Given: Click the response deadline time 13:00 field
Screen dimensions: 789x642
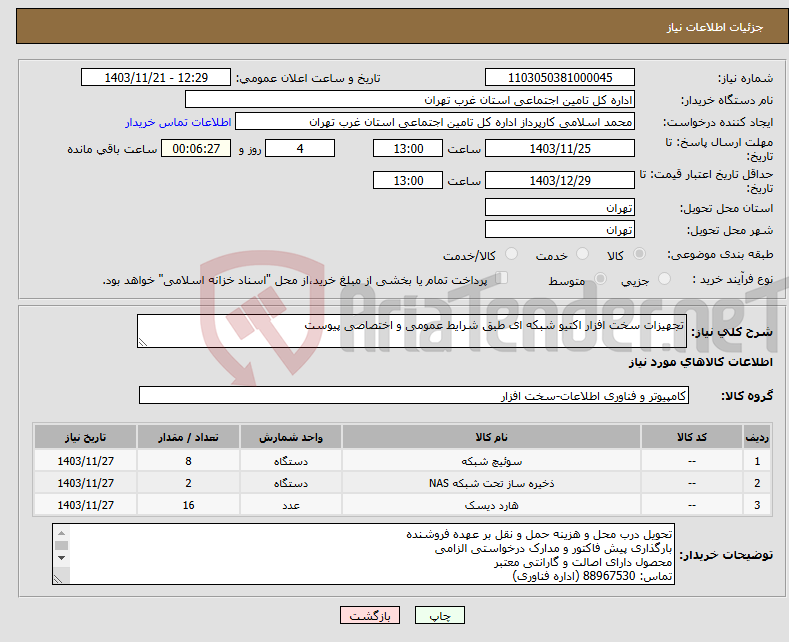Looking at the screenshot, I should click(x=408, y=148).
